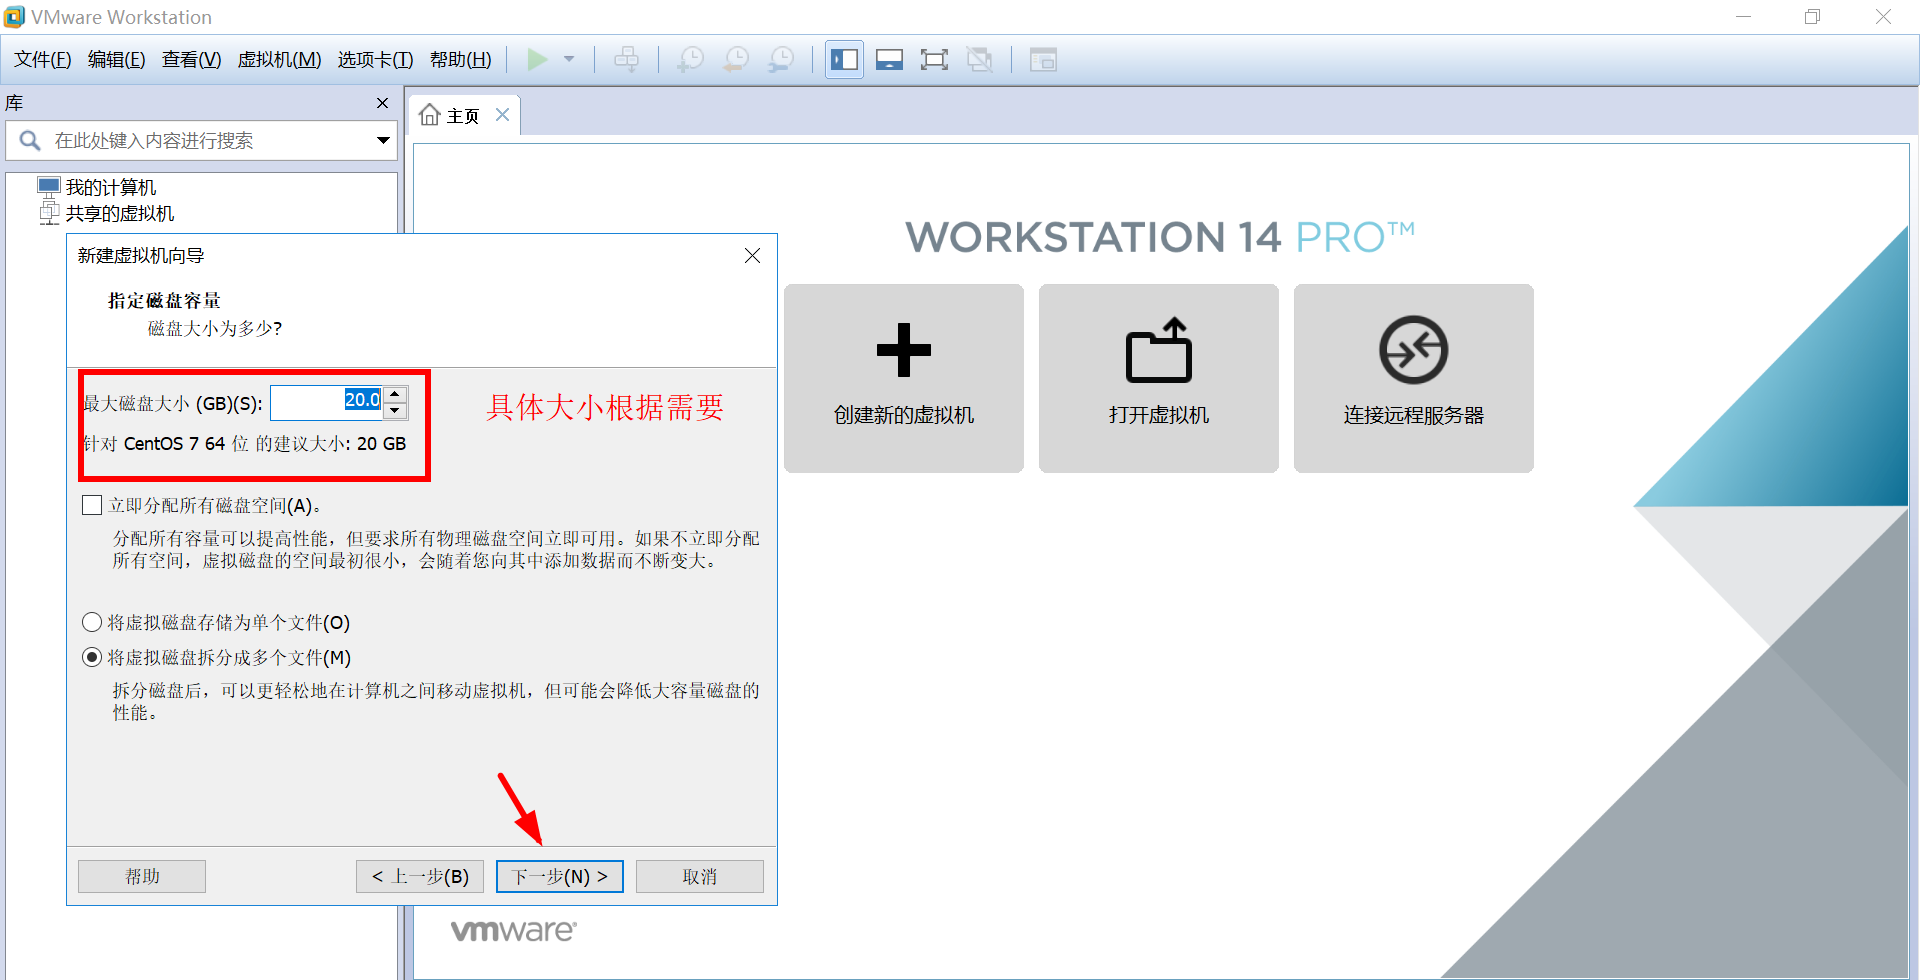Click the green power-on play toolbar icon
This screenshot has height=980, width=1920.
pos(537,60)
